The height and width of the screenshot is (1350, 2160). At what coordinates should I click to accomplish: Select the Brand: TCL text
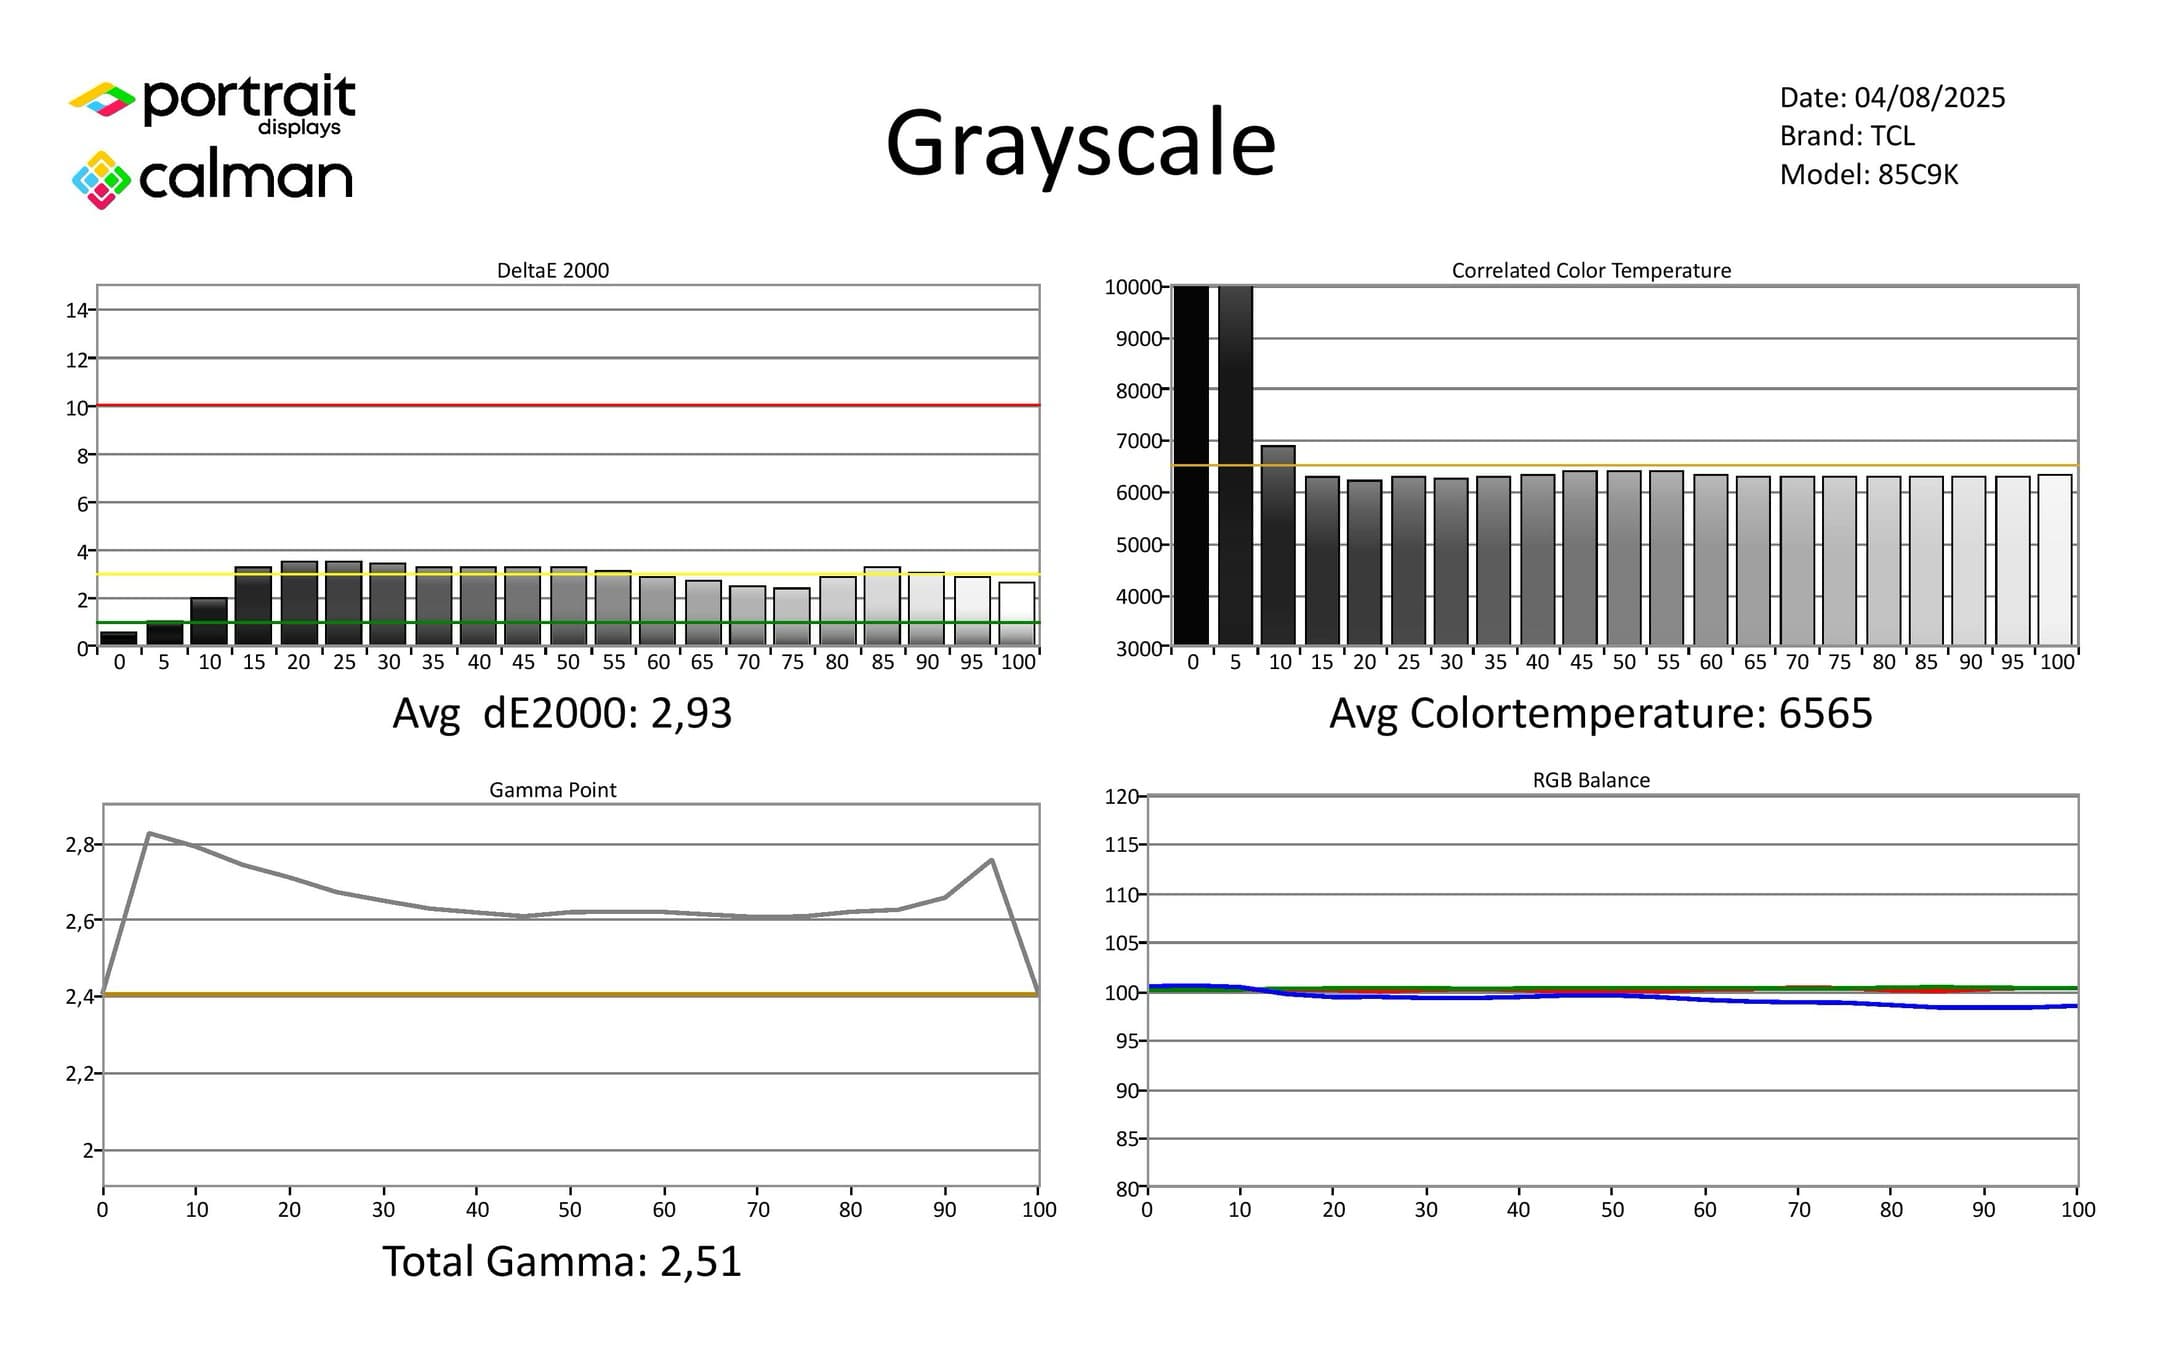pyautogui.click(x=1847, y=135)
